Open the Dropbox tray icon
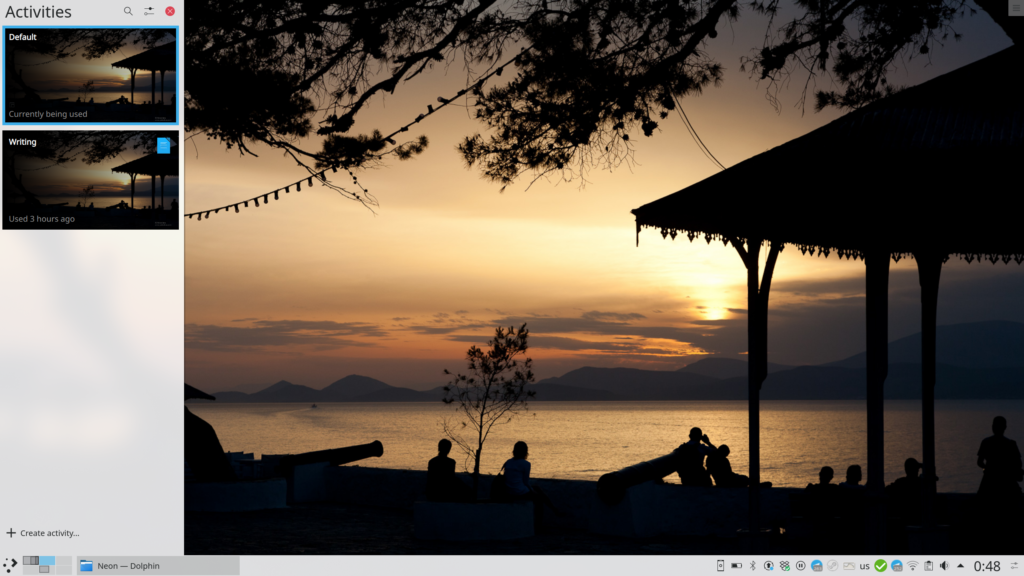The height and width of the screenshot is (576, 1024). pos(784,566)
